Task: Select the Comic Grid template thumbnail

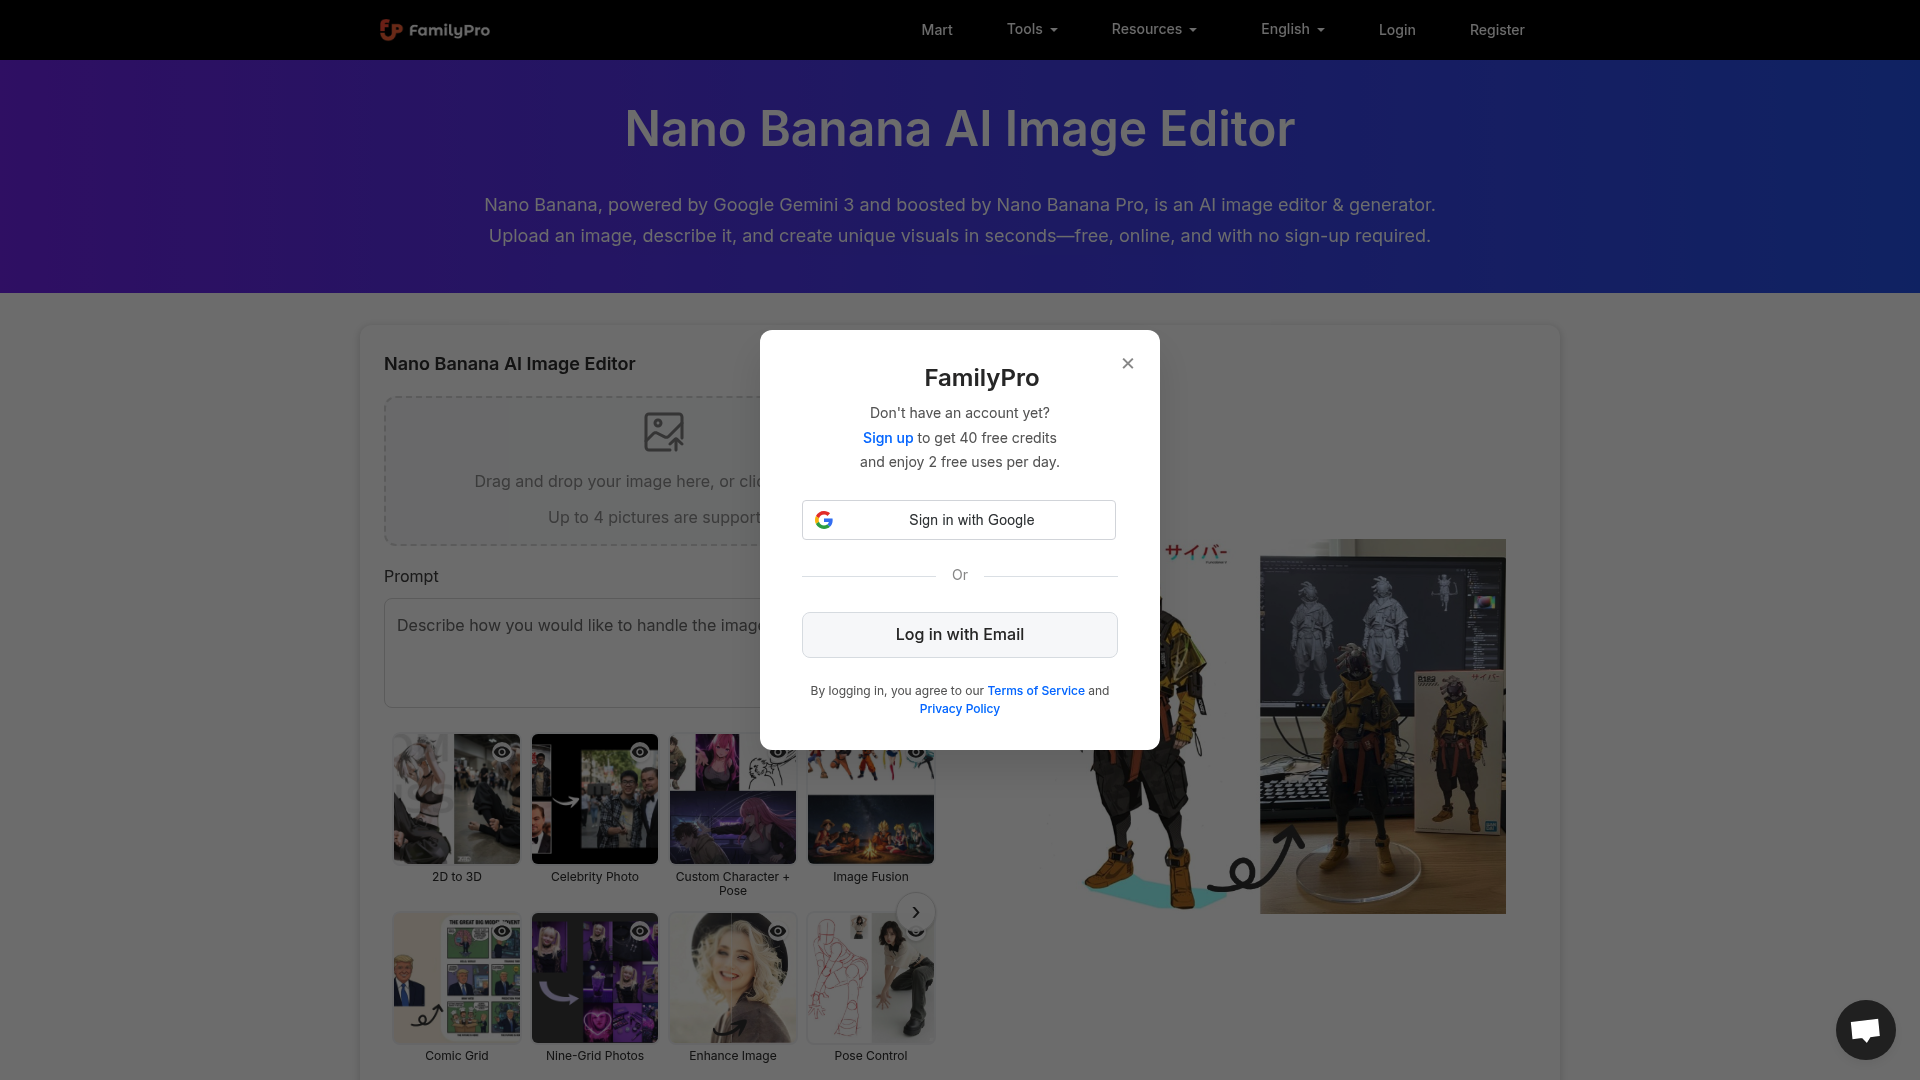Action: click(x=457, y=978)
